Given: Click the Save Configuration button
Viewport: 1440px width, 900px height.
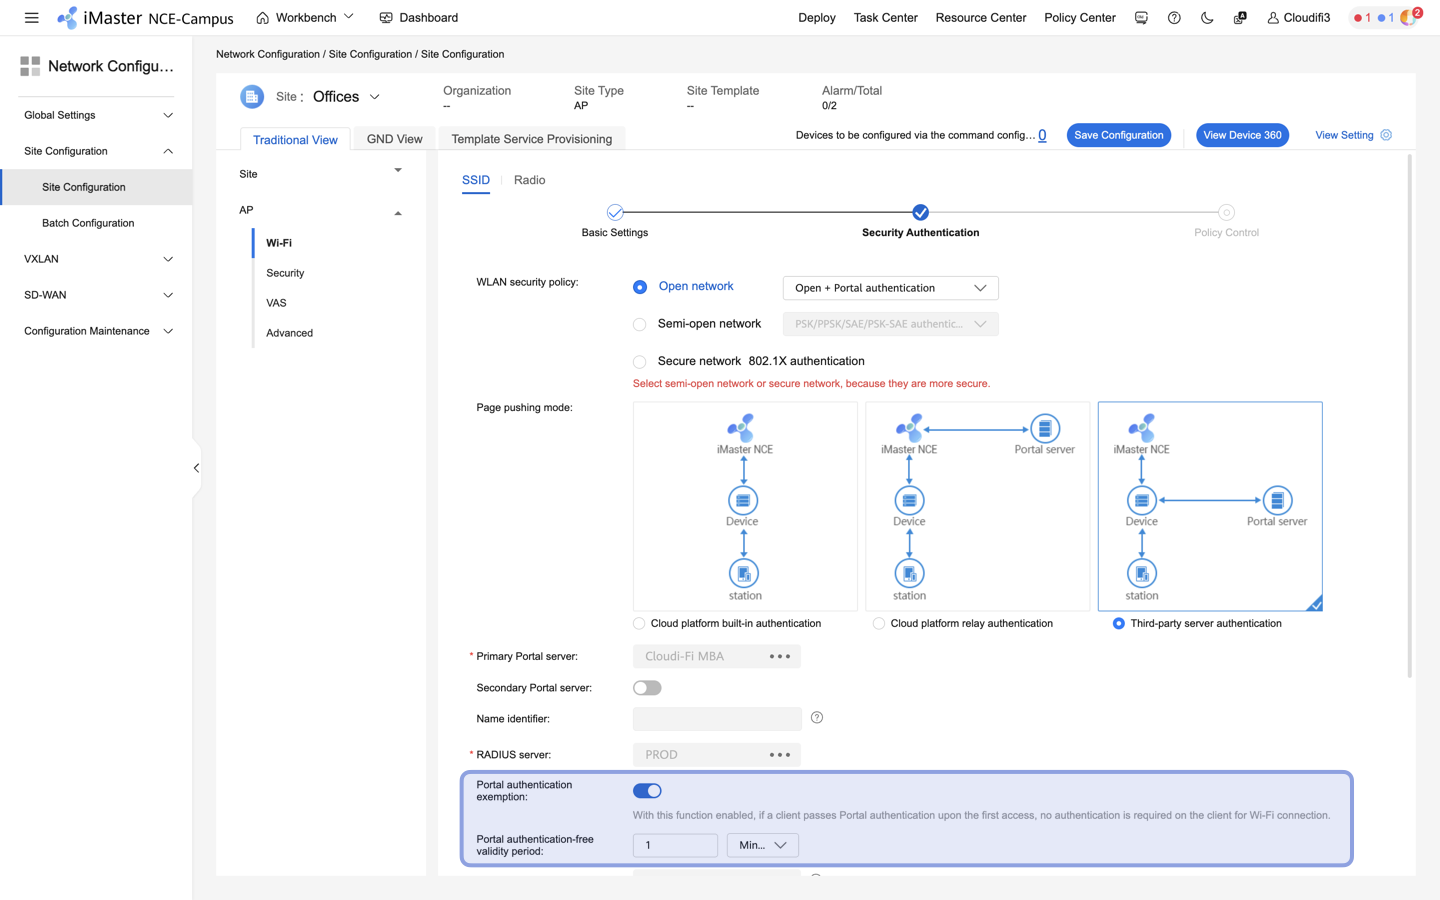Looking at the screenshot, I should [x=1118, y=135].
